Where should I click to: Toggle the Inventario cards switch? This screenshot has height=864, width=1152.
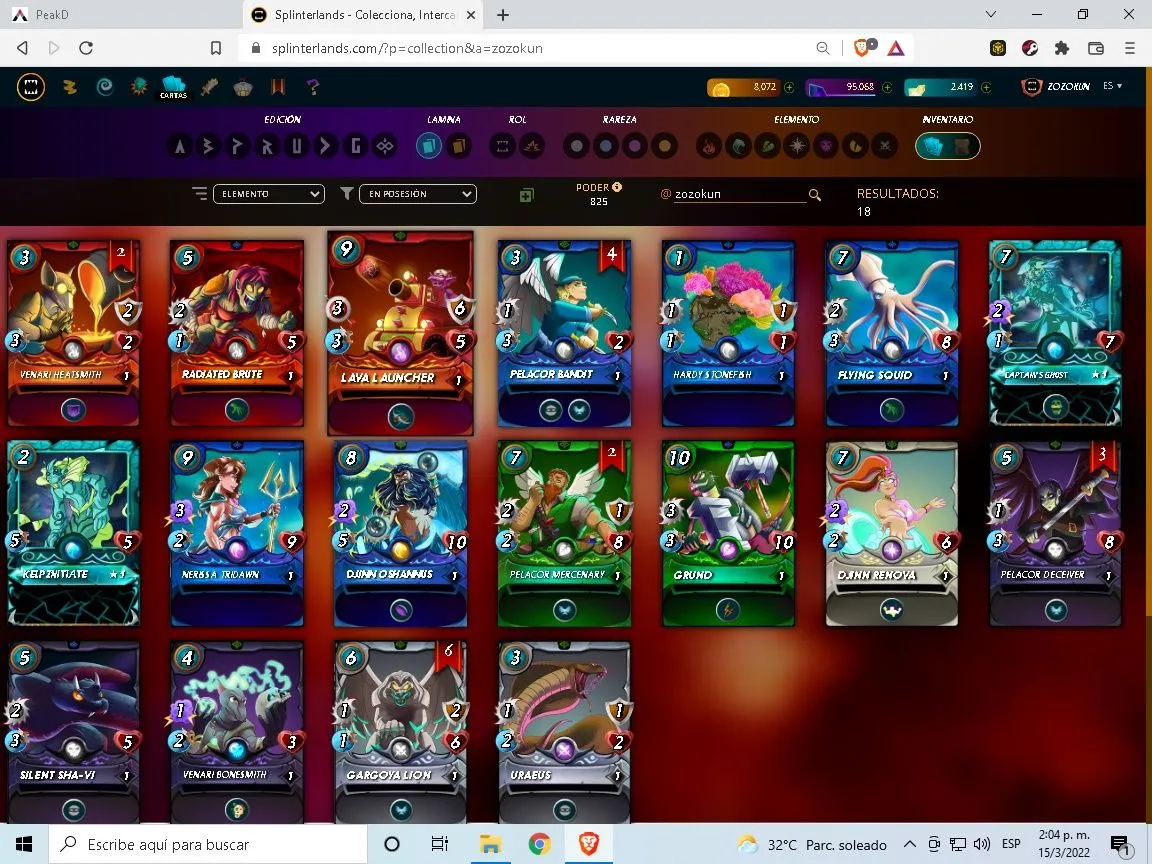[948, 145]
